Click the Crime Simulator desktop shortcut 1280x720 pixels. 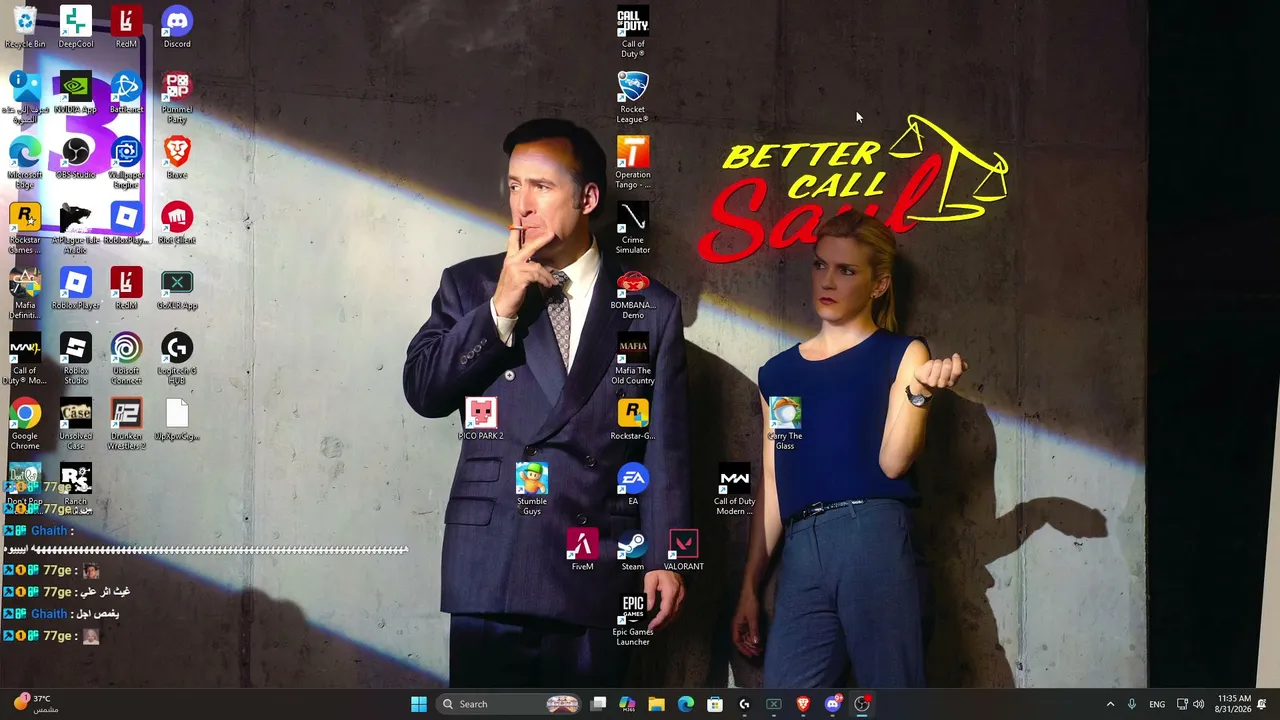pos(633,229)
